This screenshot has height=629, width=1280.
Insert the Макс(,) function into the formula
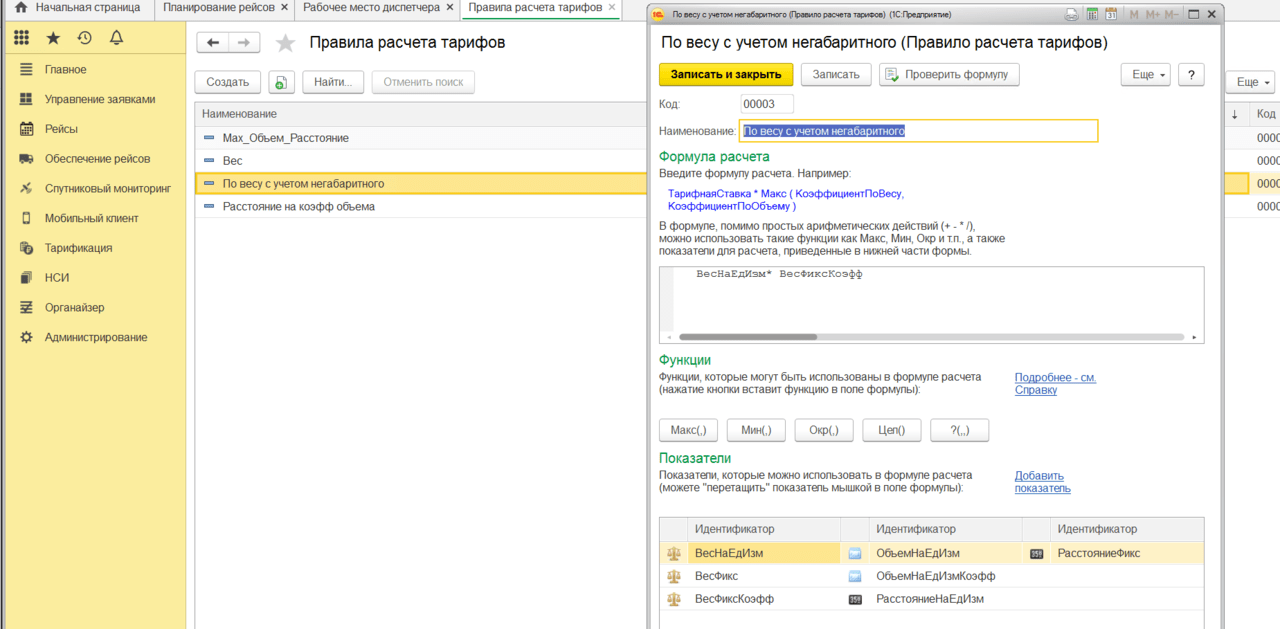point(688,430)
